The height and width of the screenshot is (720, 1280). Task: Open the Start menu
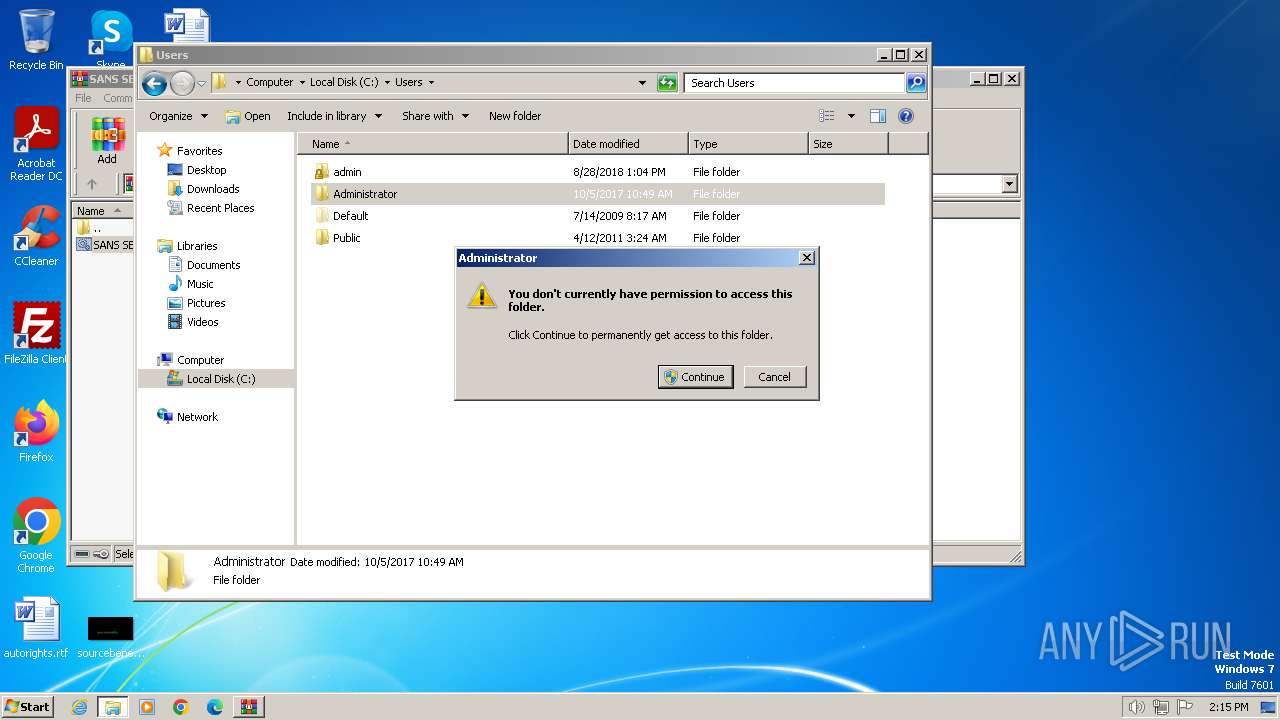tap(27, 707)
